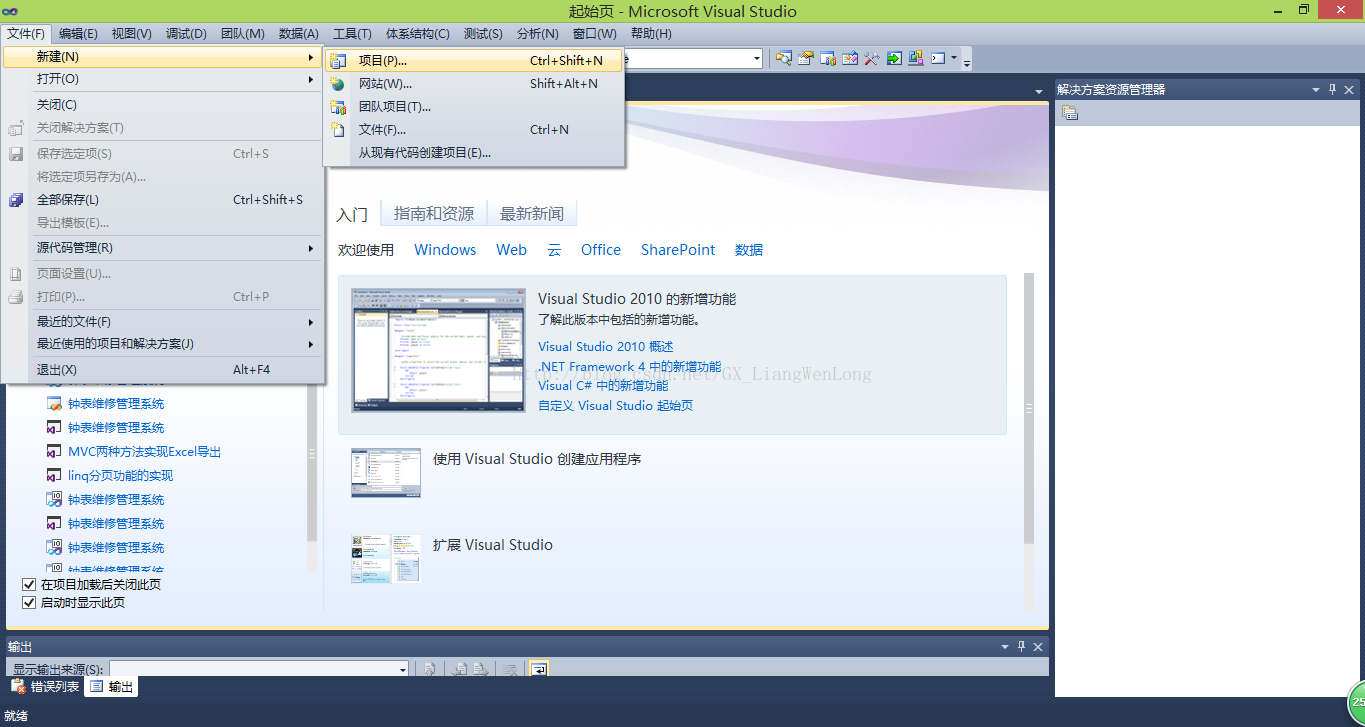
Task: Click the Object Browser toolbar icon
Action: click(850, 58)
